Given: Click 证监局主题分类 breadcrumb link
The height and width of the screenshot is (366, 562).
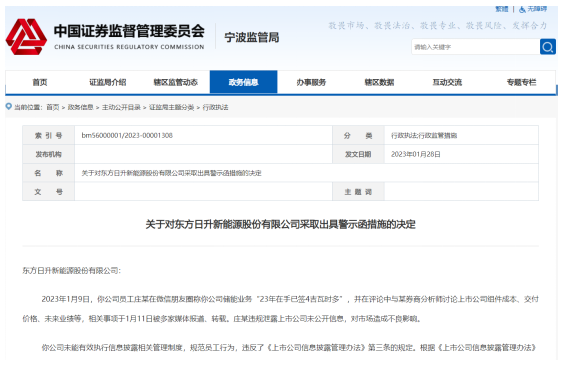Looking at the screenshot, I should click(x=171, y=107).
